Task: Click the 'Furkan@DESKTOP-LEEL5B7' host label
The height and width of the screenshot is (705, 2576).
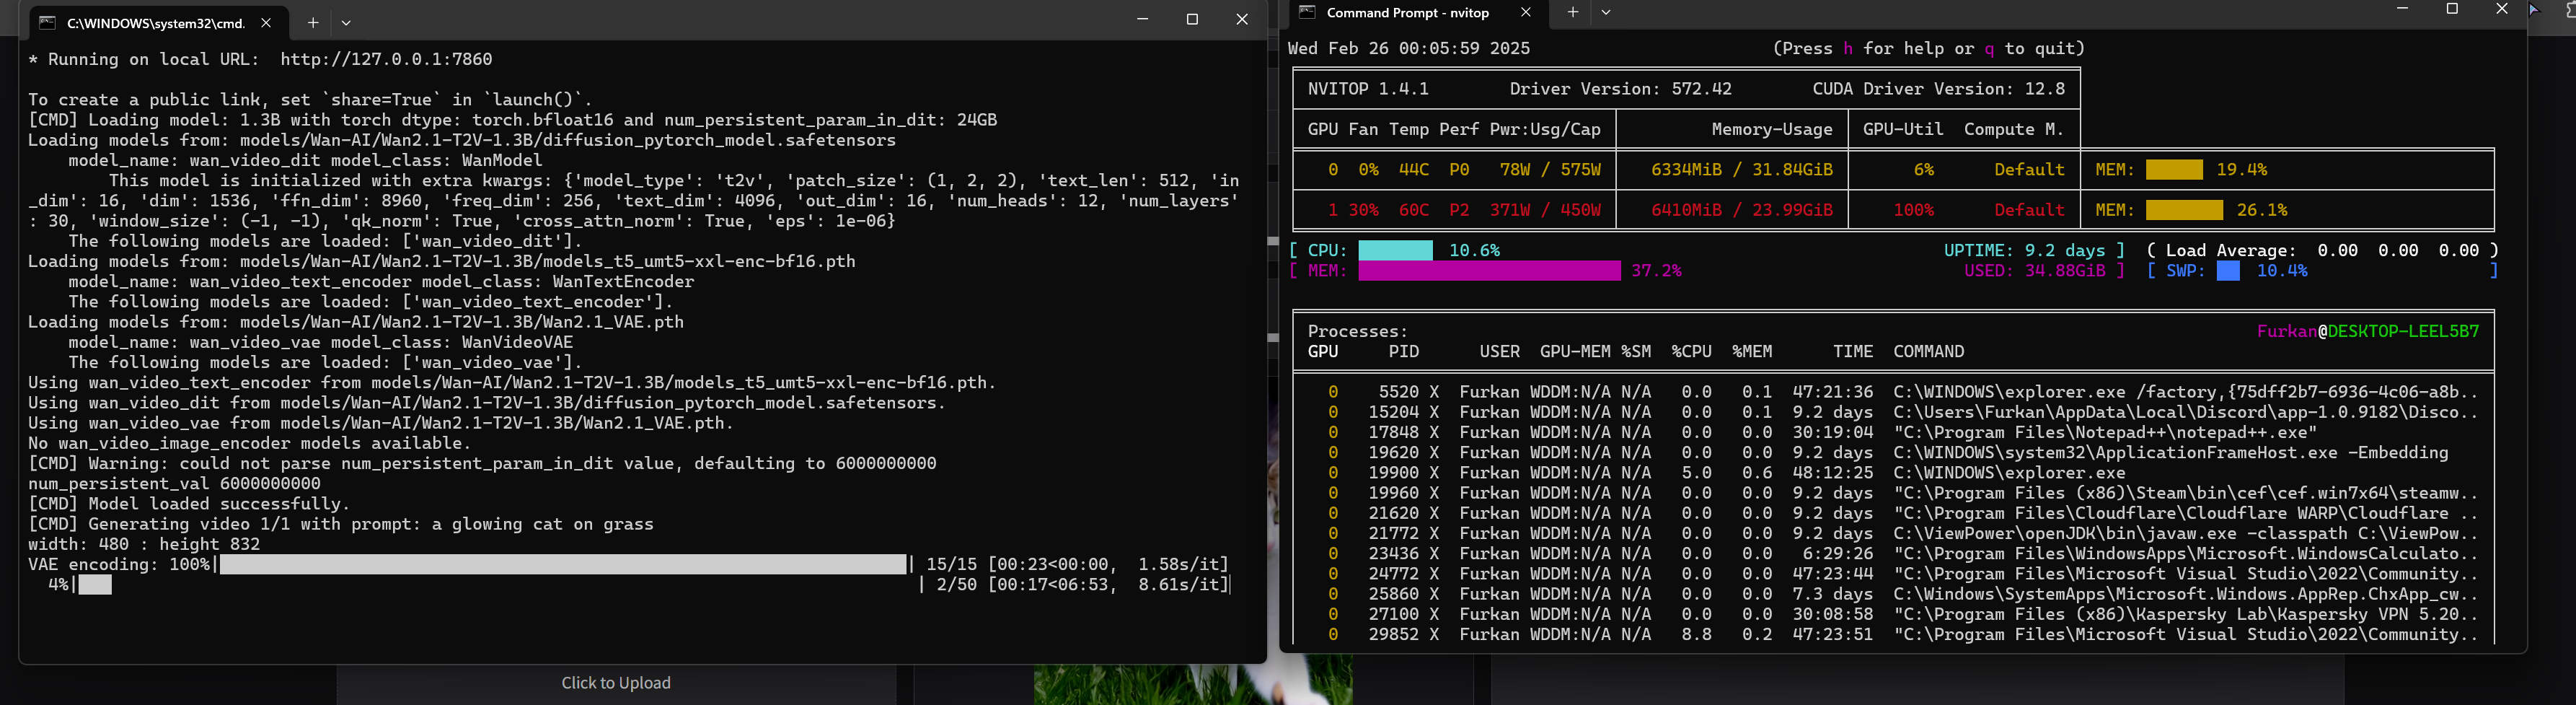Action: click(x=2368, y=331)
